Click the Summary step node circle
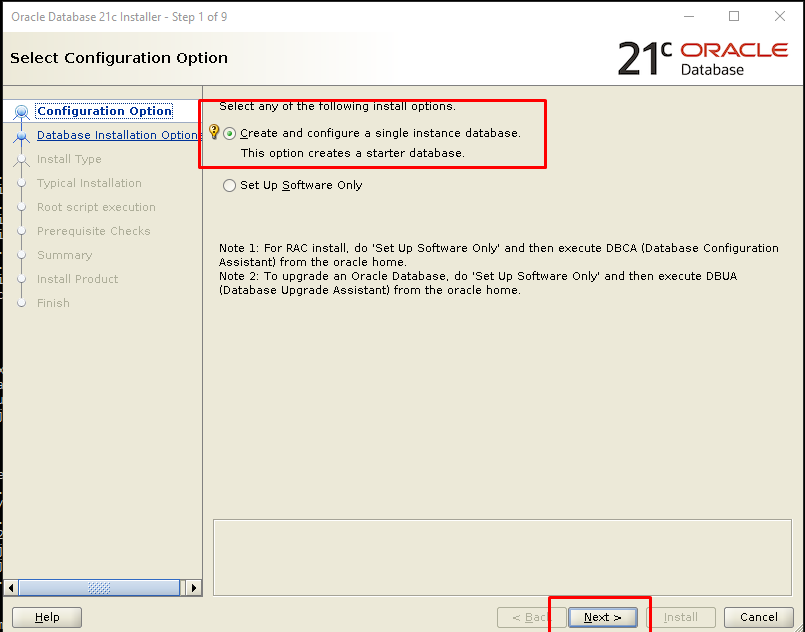805x632 pixels. [x=22, y=255]
